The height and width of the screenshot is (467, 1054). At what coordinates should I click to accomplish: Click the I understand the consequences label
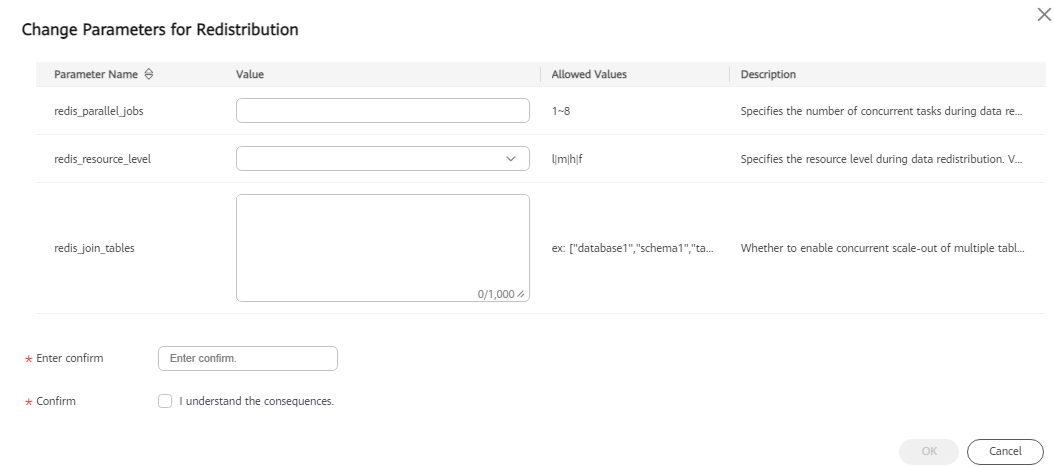(256, 402)
